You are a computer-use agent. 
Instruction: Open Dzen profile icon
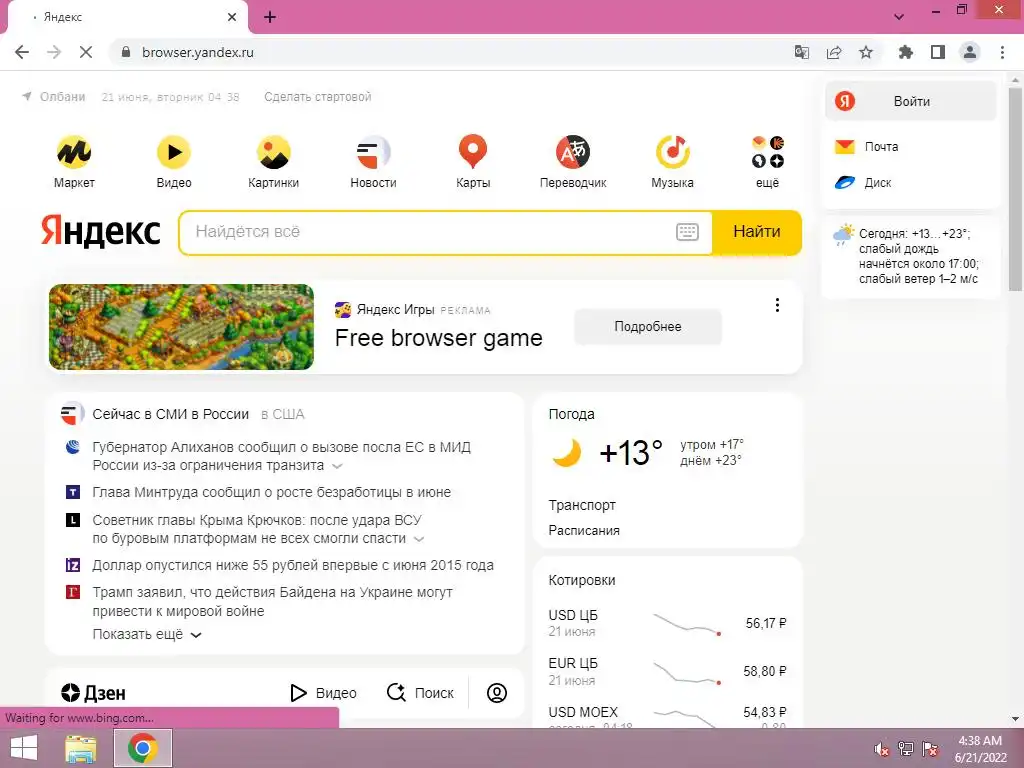[x=496, y=693]
